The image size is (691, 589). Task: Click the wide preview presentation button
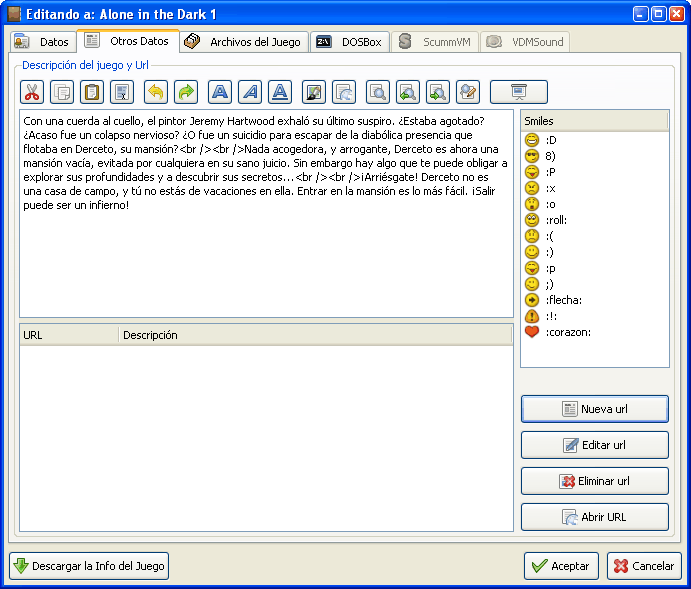pos(519,92)
